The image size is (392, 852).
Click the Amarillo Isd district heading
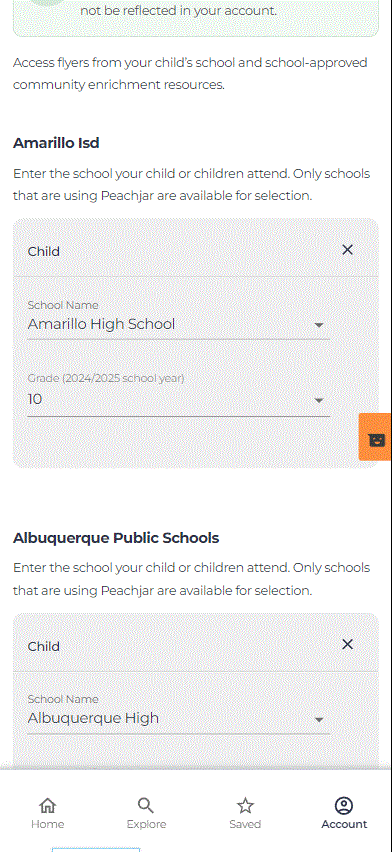point(56,143)
